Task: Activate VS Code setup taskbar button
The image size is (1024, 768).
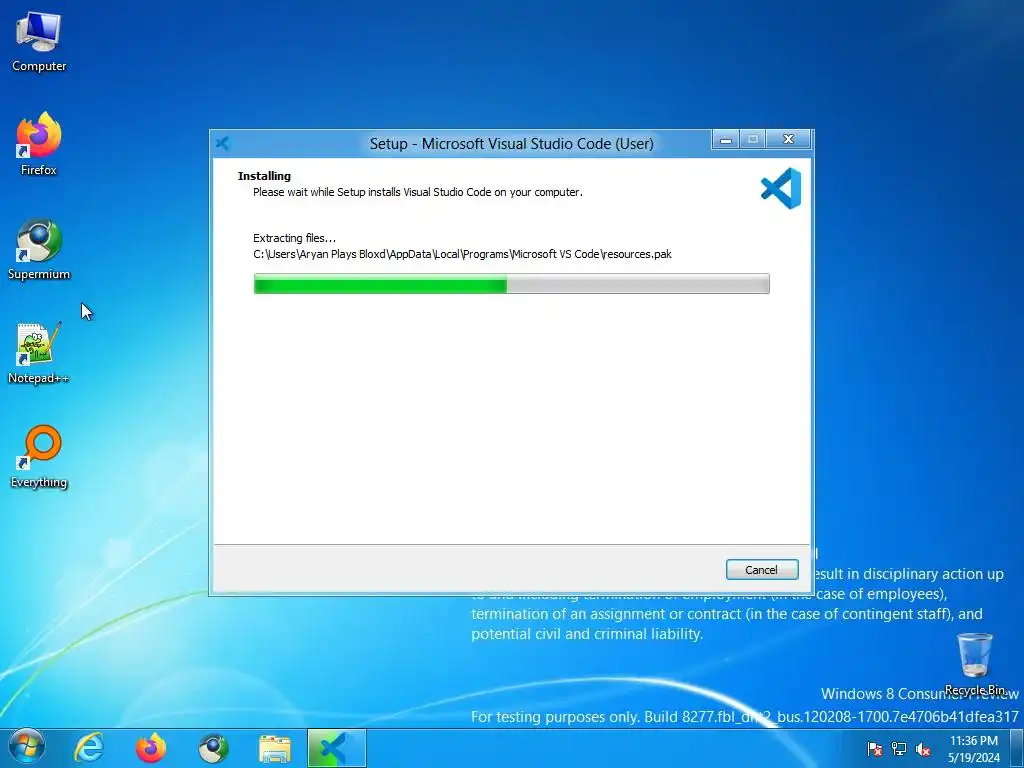Action: click(x=336, y=748)
